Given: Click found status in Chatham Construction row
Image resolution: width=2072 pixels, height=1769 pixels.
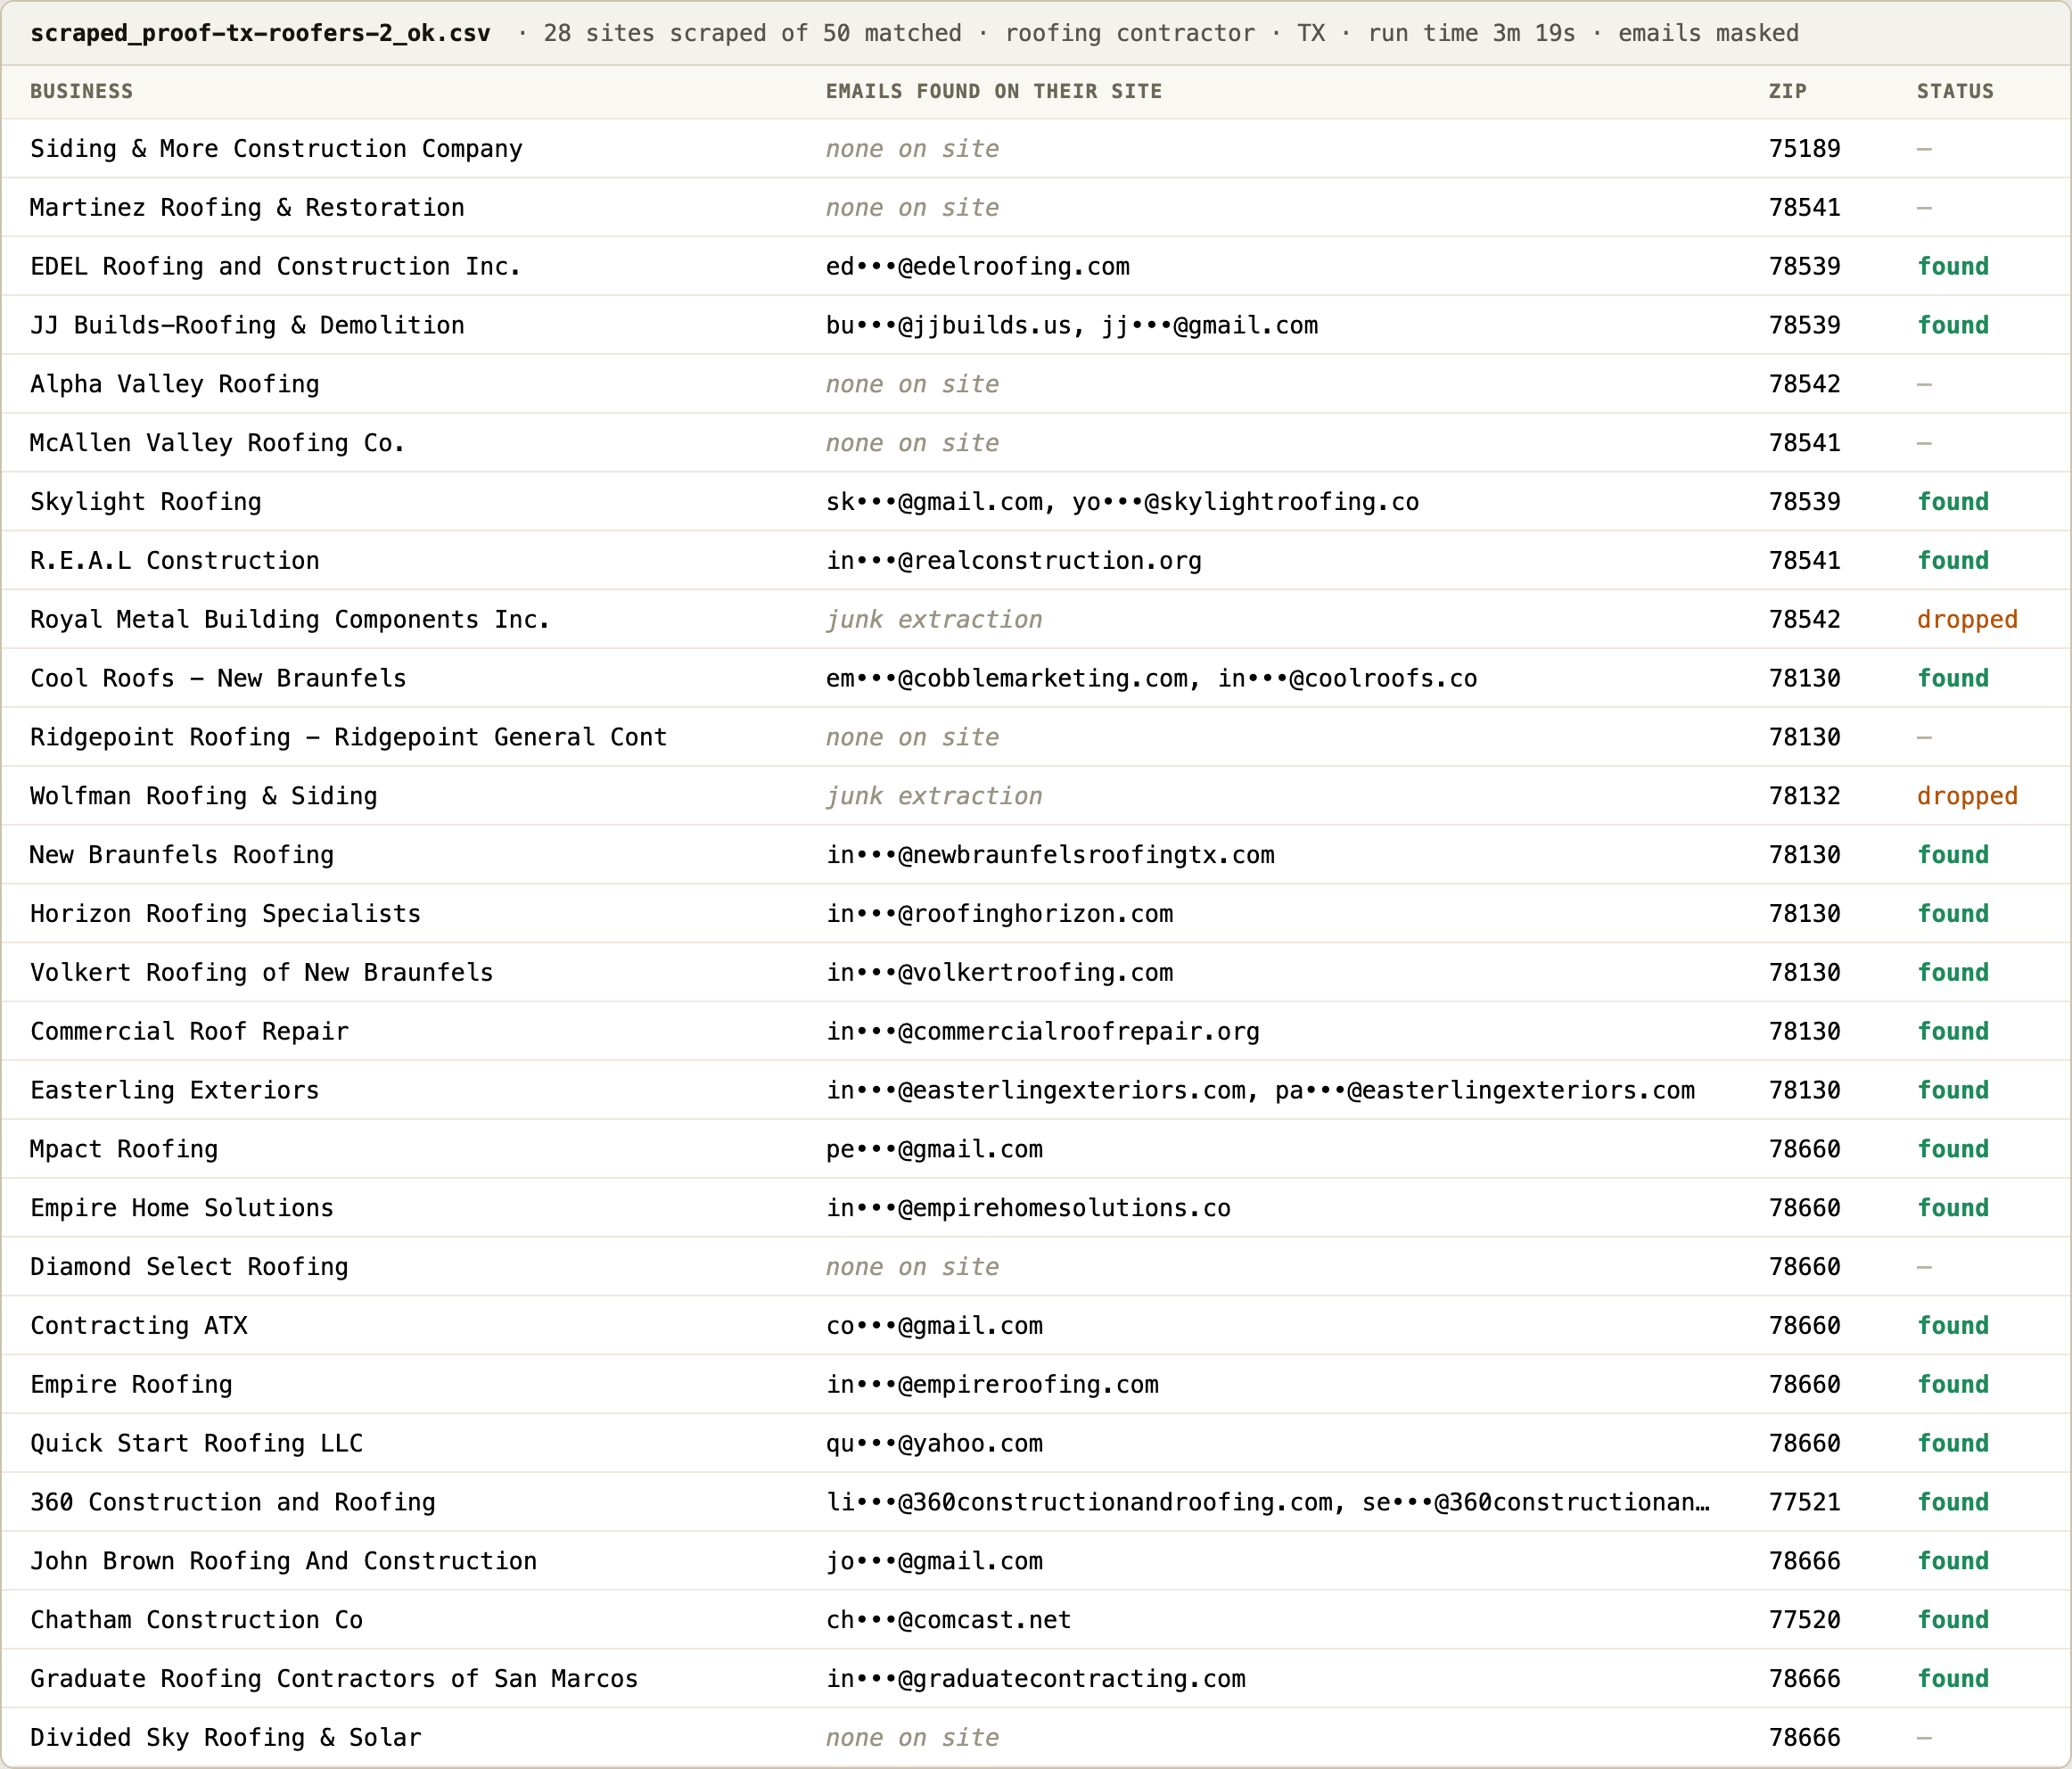Looking at the screenshot, I should 1953,1620.
